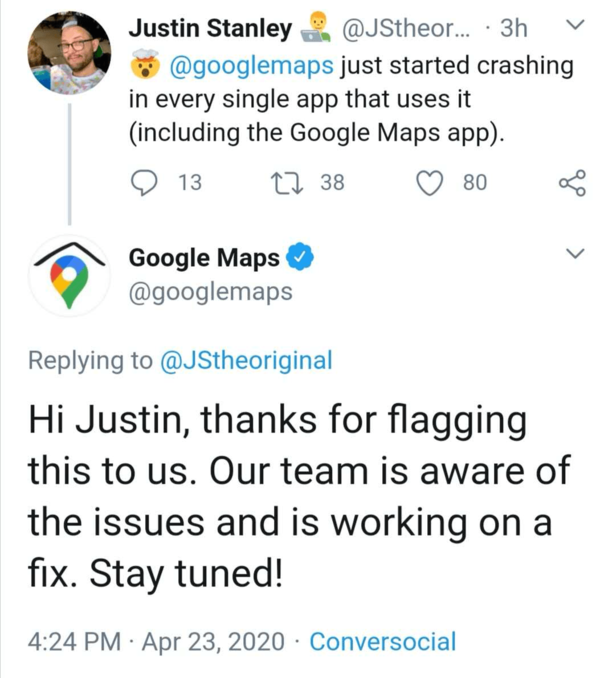600x678 pixels.
Task: Share Justin's tweet via the share icon
Action: click(570, 182)
